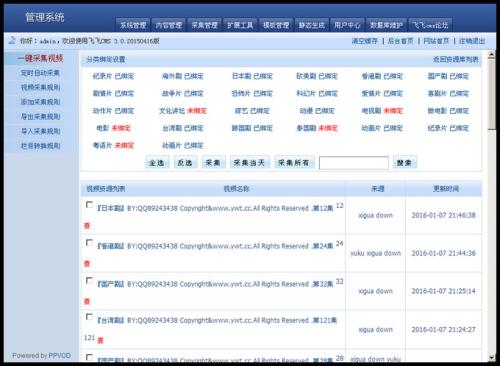The width and height of the screenshot is (500, 366).
Task: Click 返回资源库列表 link
Action: [456, 59]
